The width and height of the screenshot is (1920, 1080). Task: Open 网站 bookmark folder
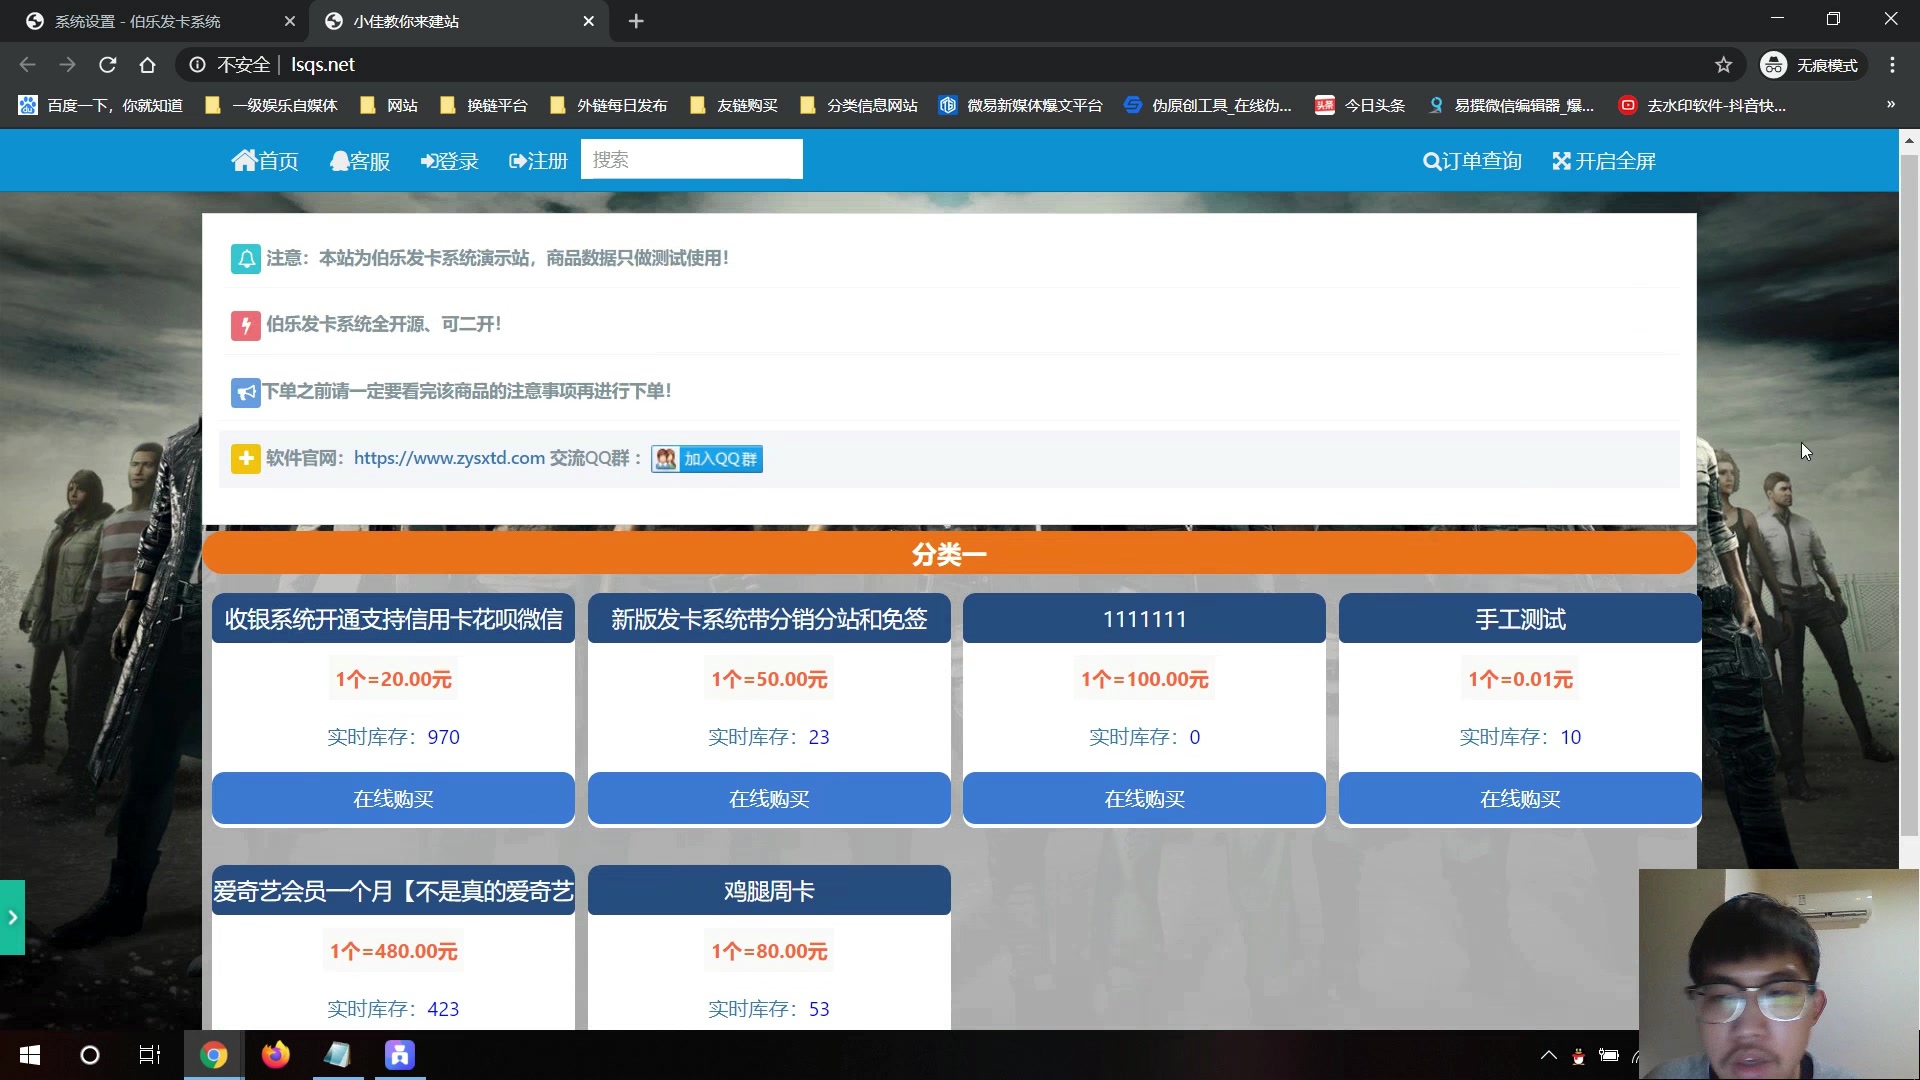[389, 105]
